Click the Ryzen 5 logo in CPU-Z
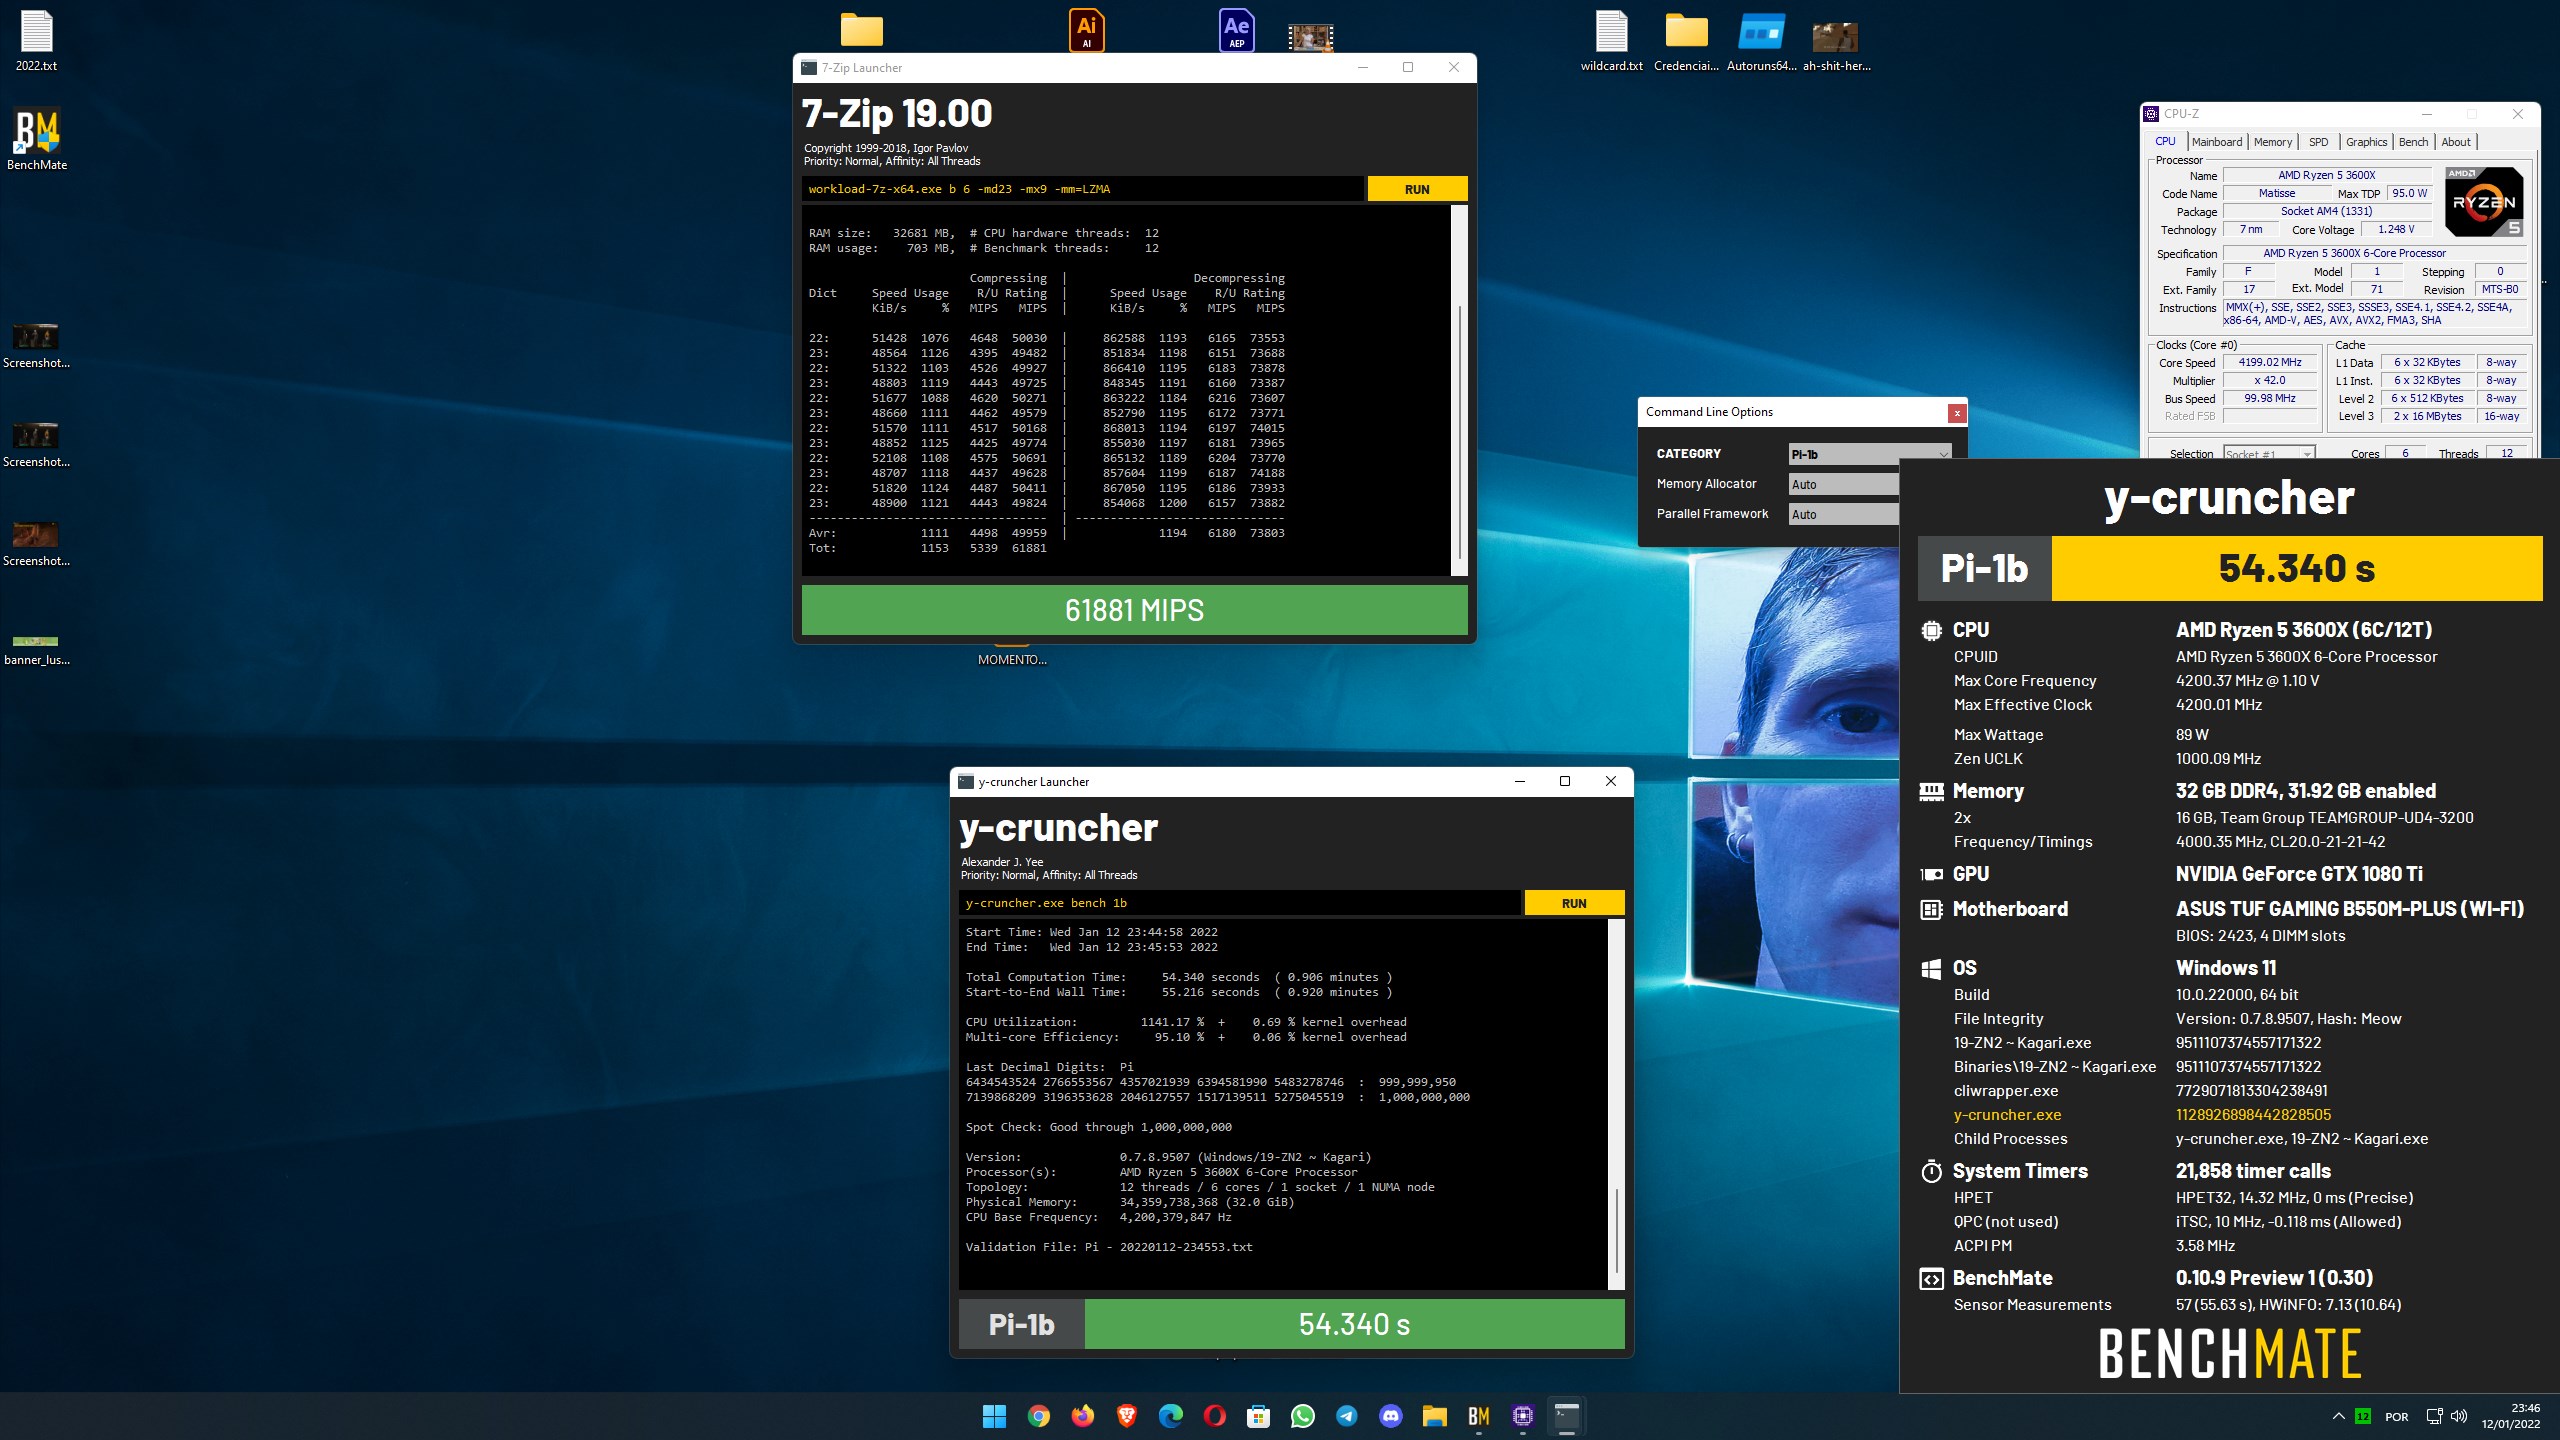Viewport: 2560px width, 1440px height. (x=2484, y=201)
